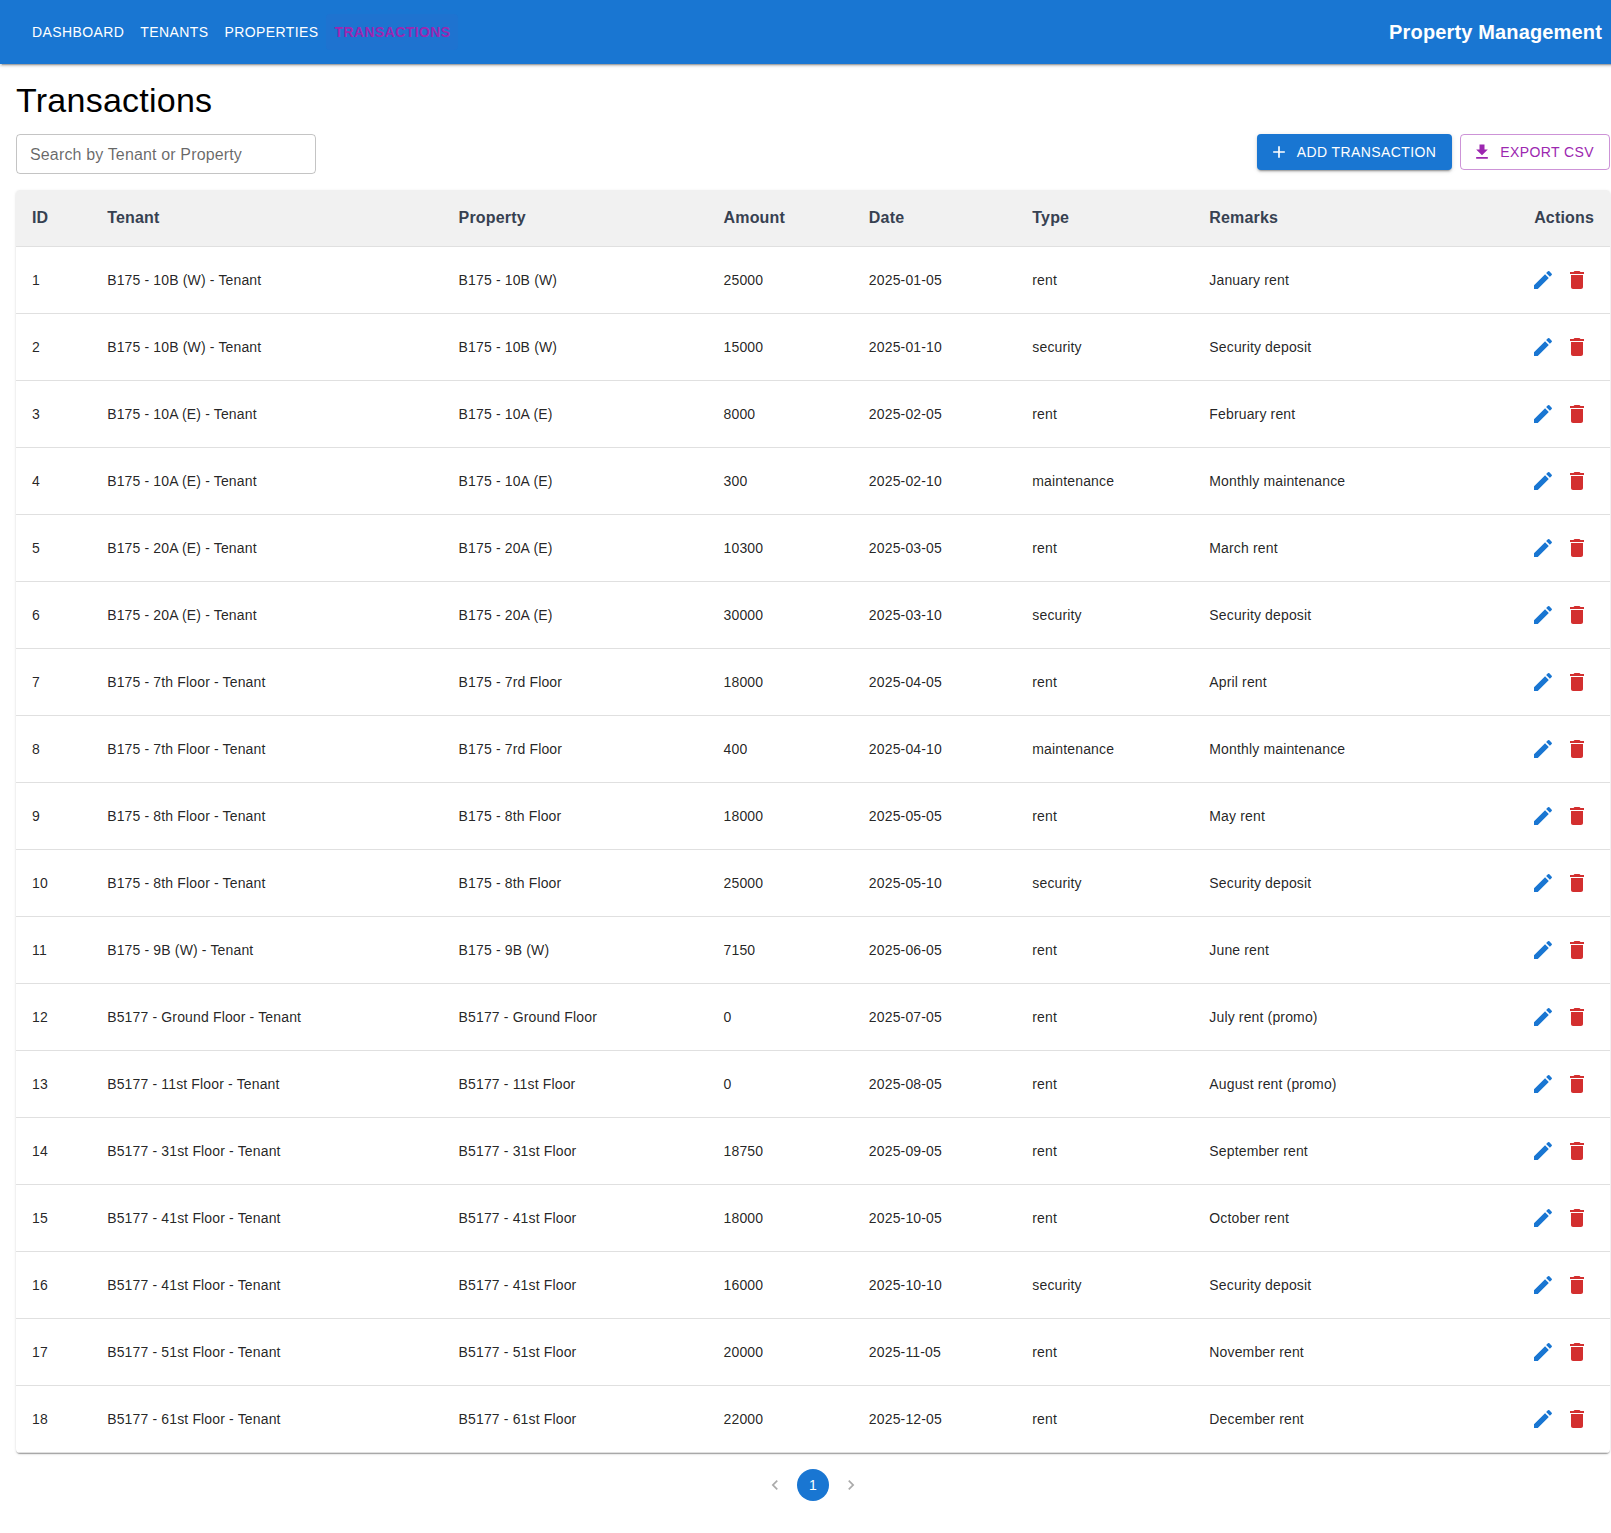Delete the May rent transaction
Viewport: 1611px width, 1533px height.
tap(1577, 816)
